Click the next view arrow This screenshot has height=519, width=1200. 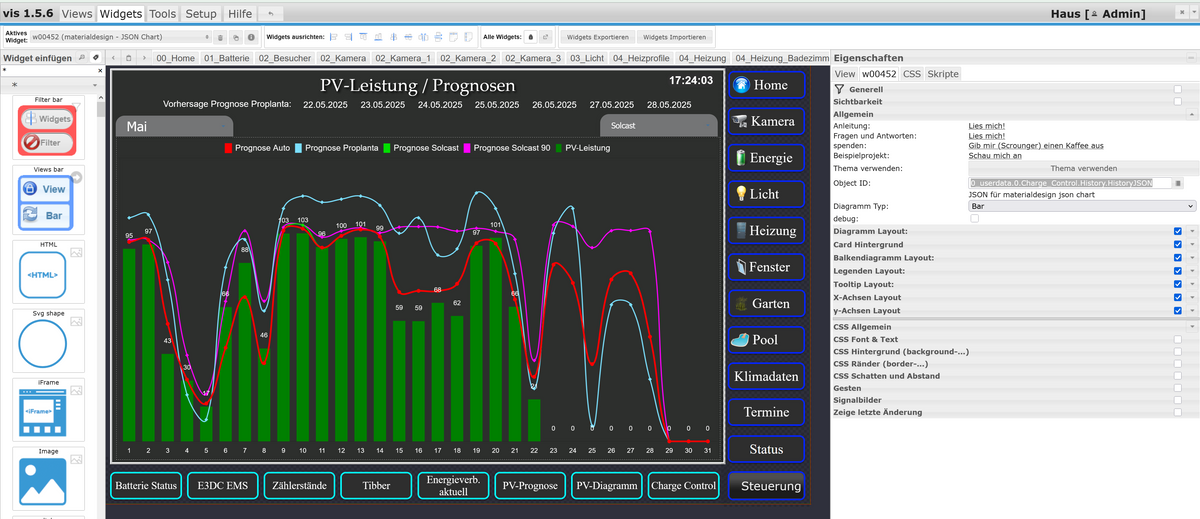(144, 58)
